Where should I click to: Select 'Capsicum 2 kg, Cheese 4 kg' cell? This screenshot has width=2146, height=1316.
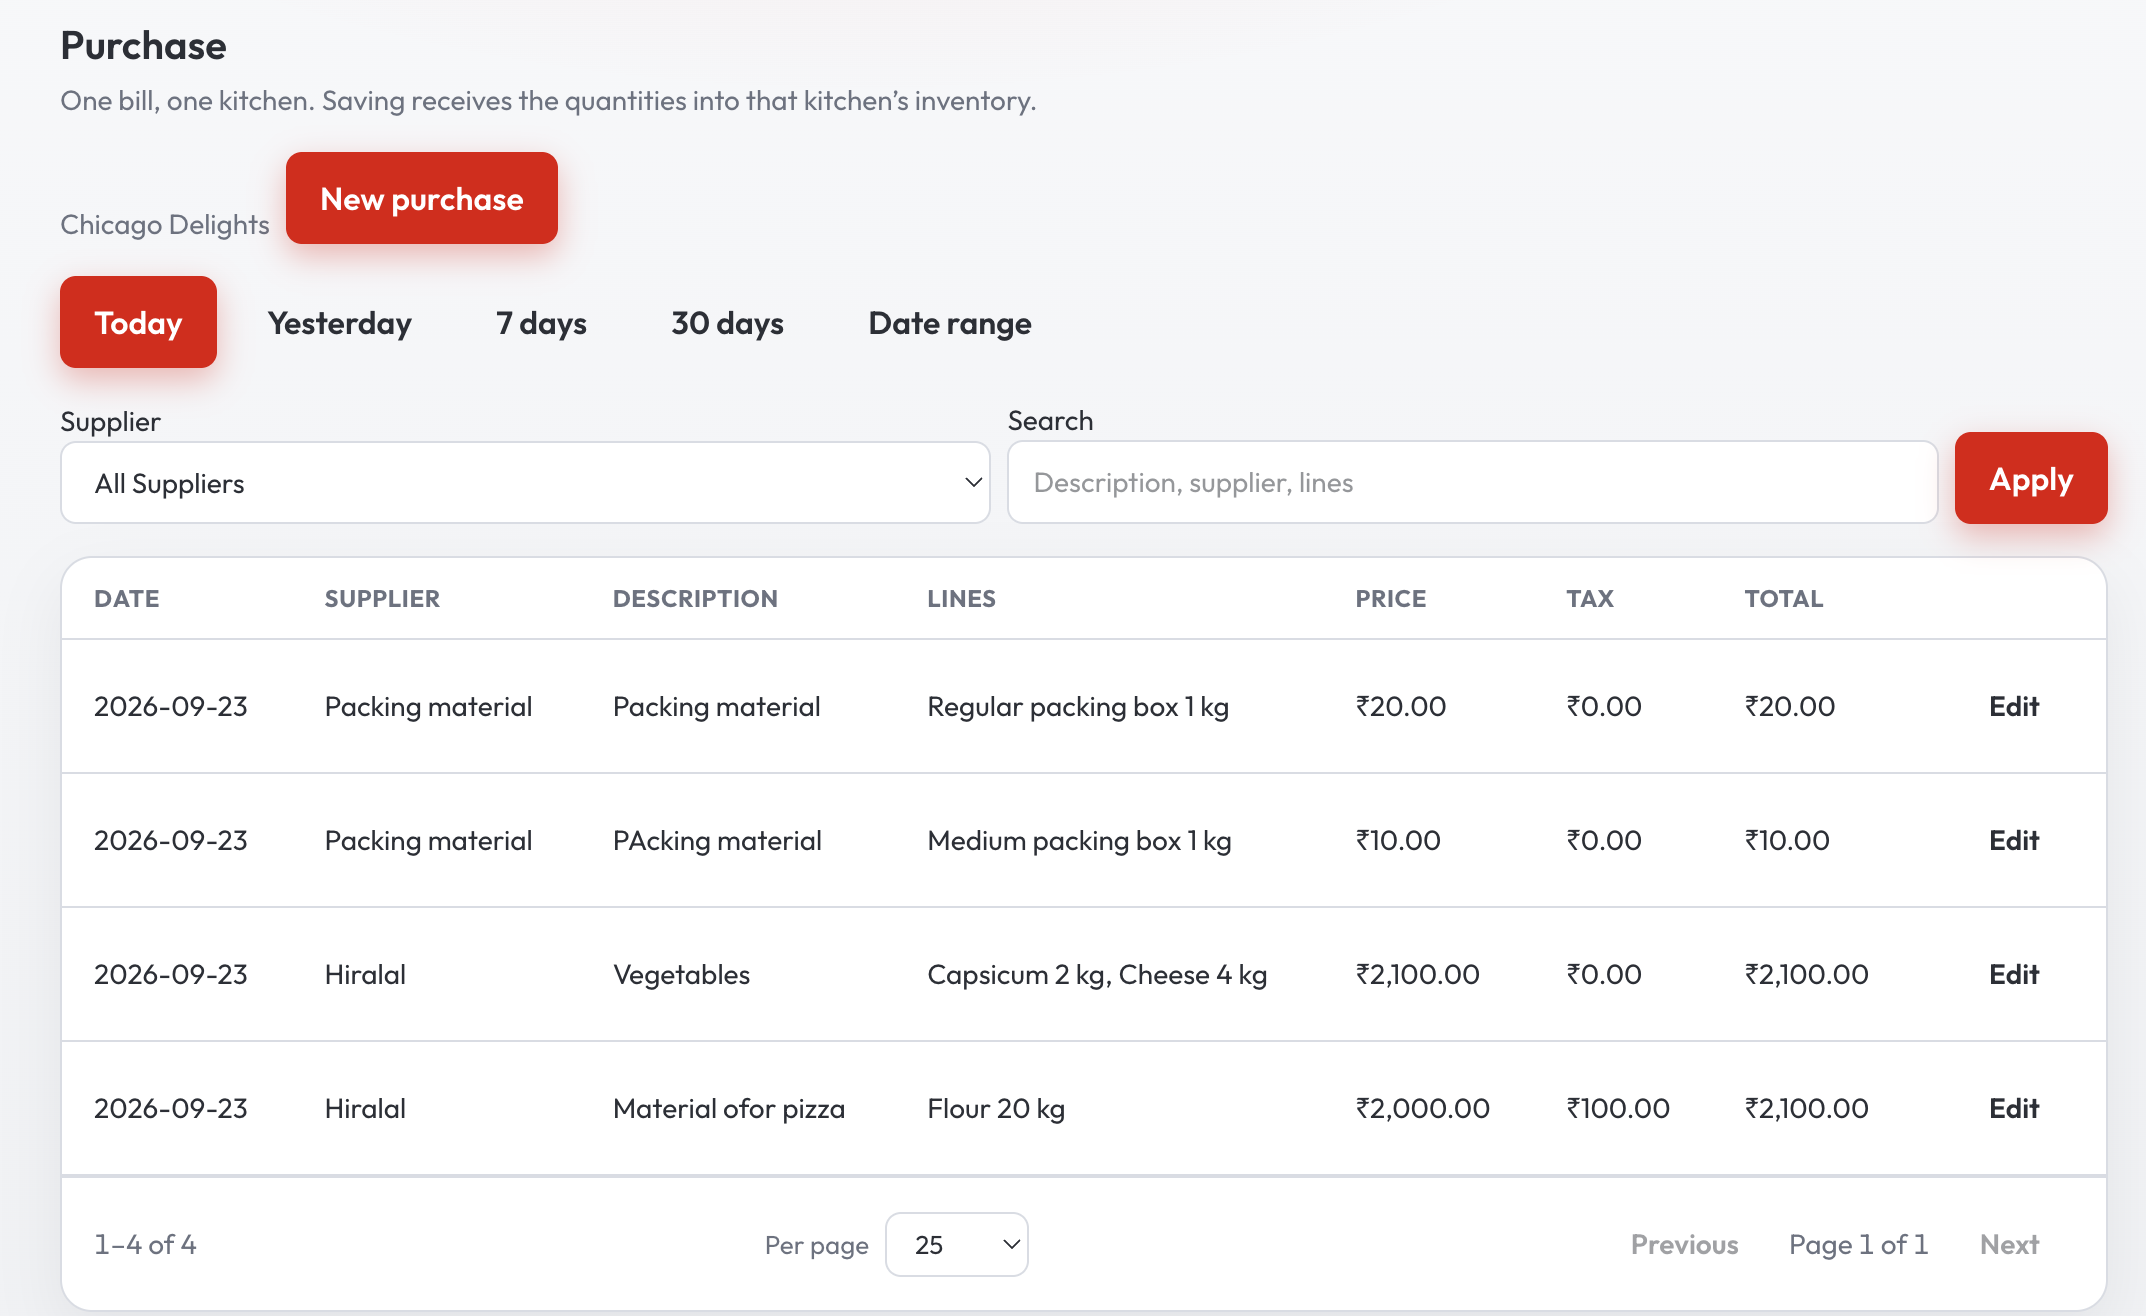pos(1097,974)
